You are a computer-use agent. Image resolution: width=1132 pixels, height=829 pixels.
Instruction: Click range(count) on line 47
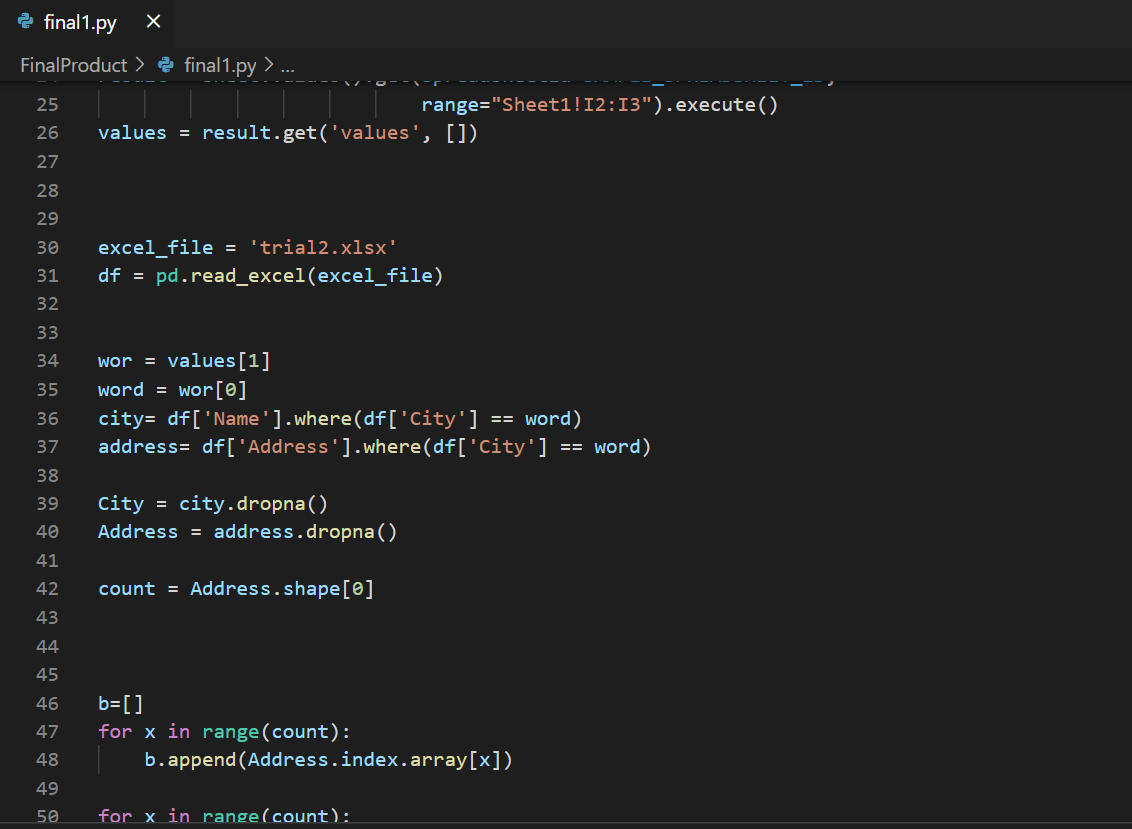[x=271, y=732]
